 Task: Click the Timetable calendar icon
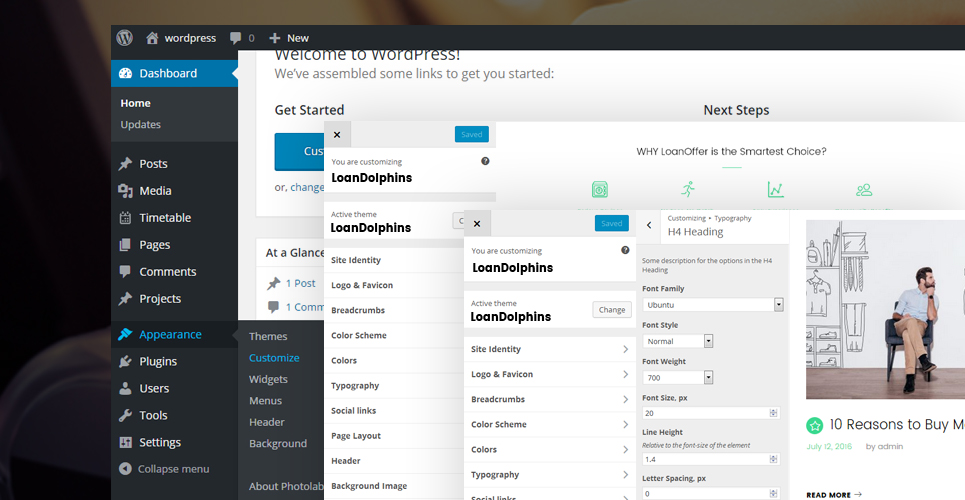coord(126,218)
